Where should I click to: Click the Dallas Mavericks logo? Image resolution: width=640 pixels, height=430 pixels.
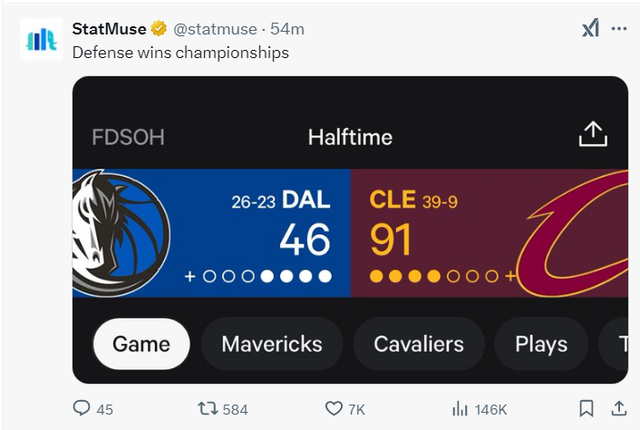coord(121,233)
